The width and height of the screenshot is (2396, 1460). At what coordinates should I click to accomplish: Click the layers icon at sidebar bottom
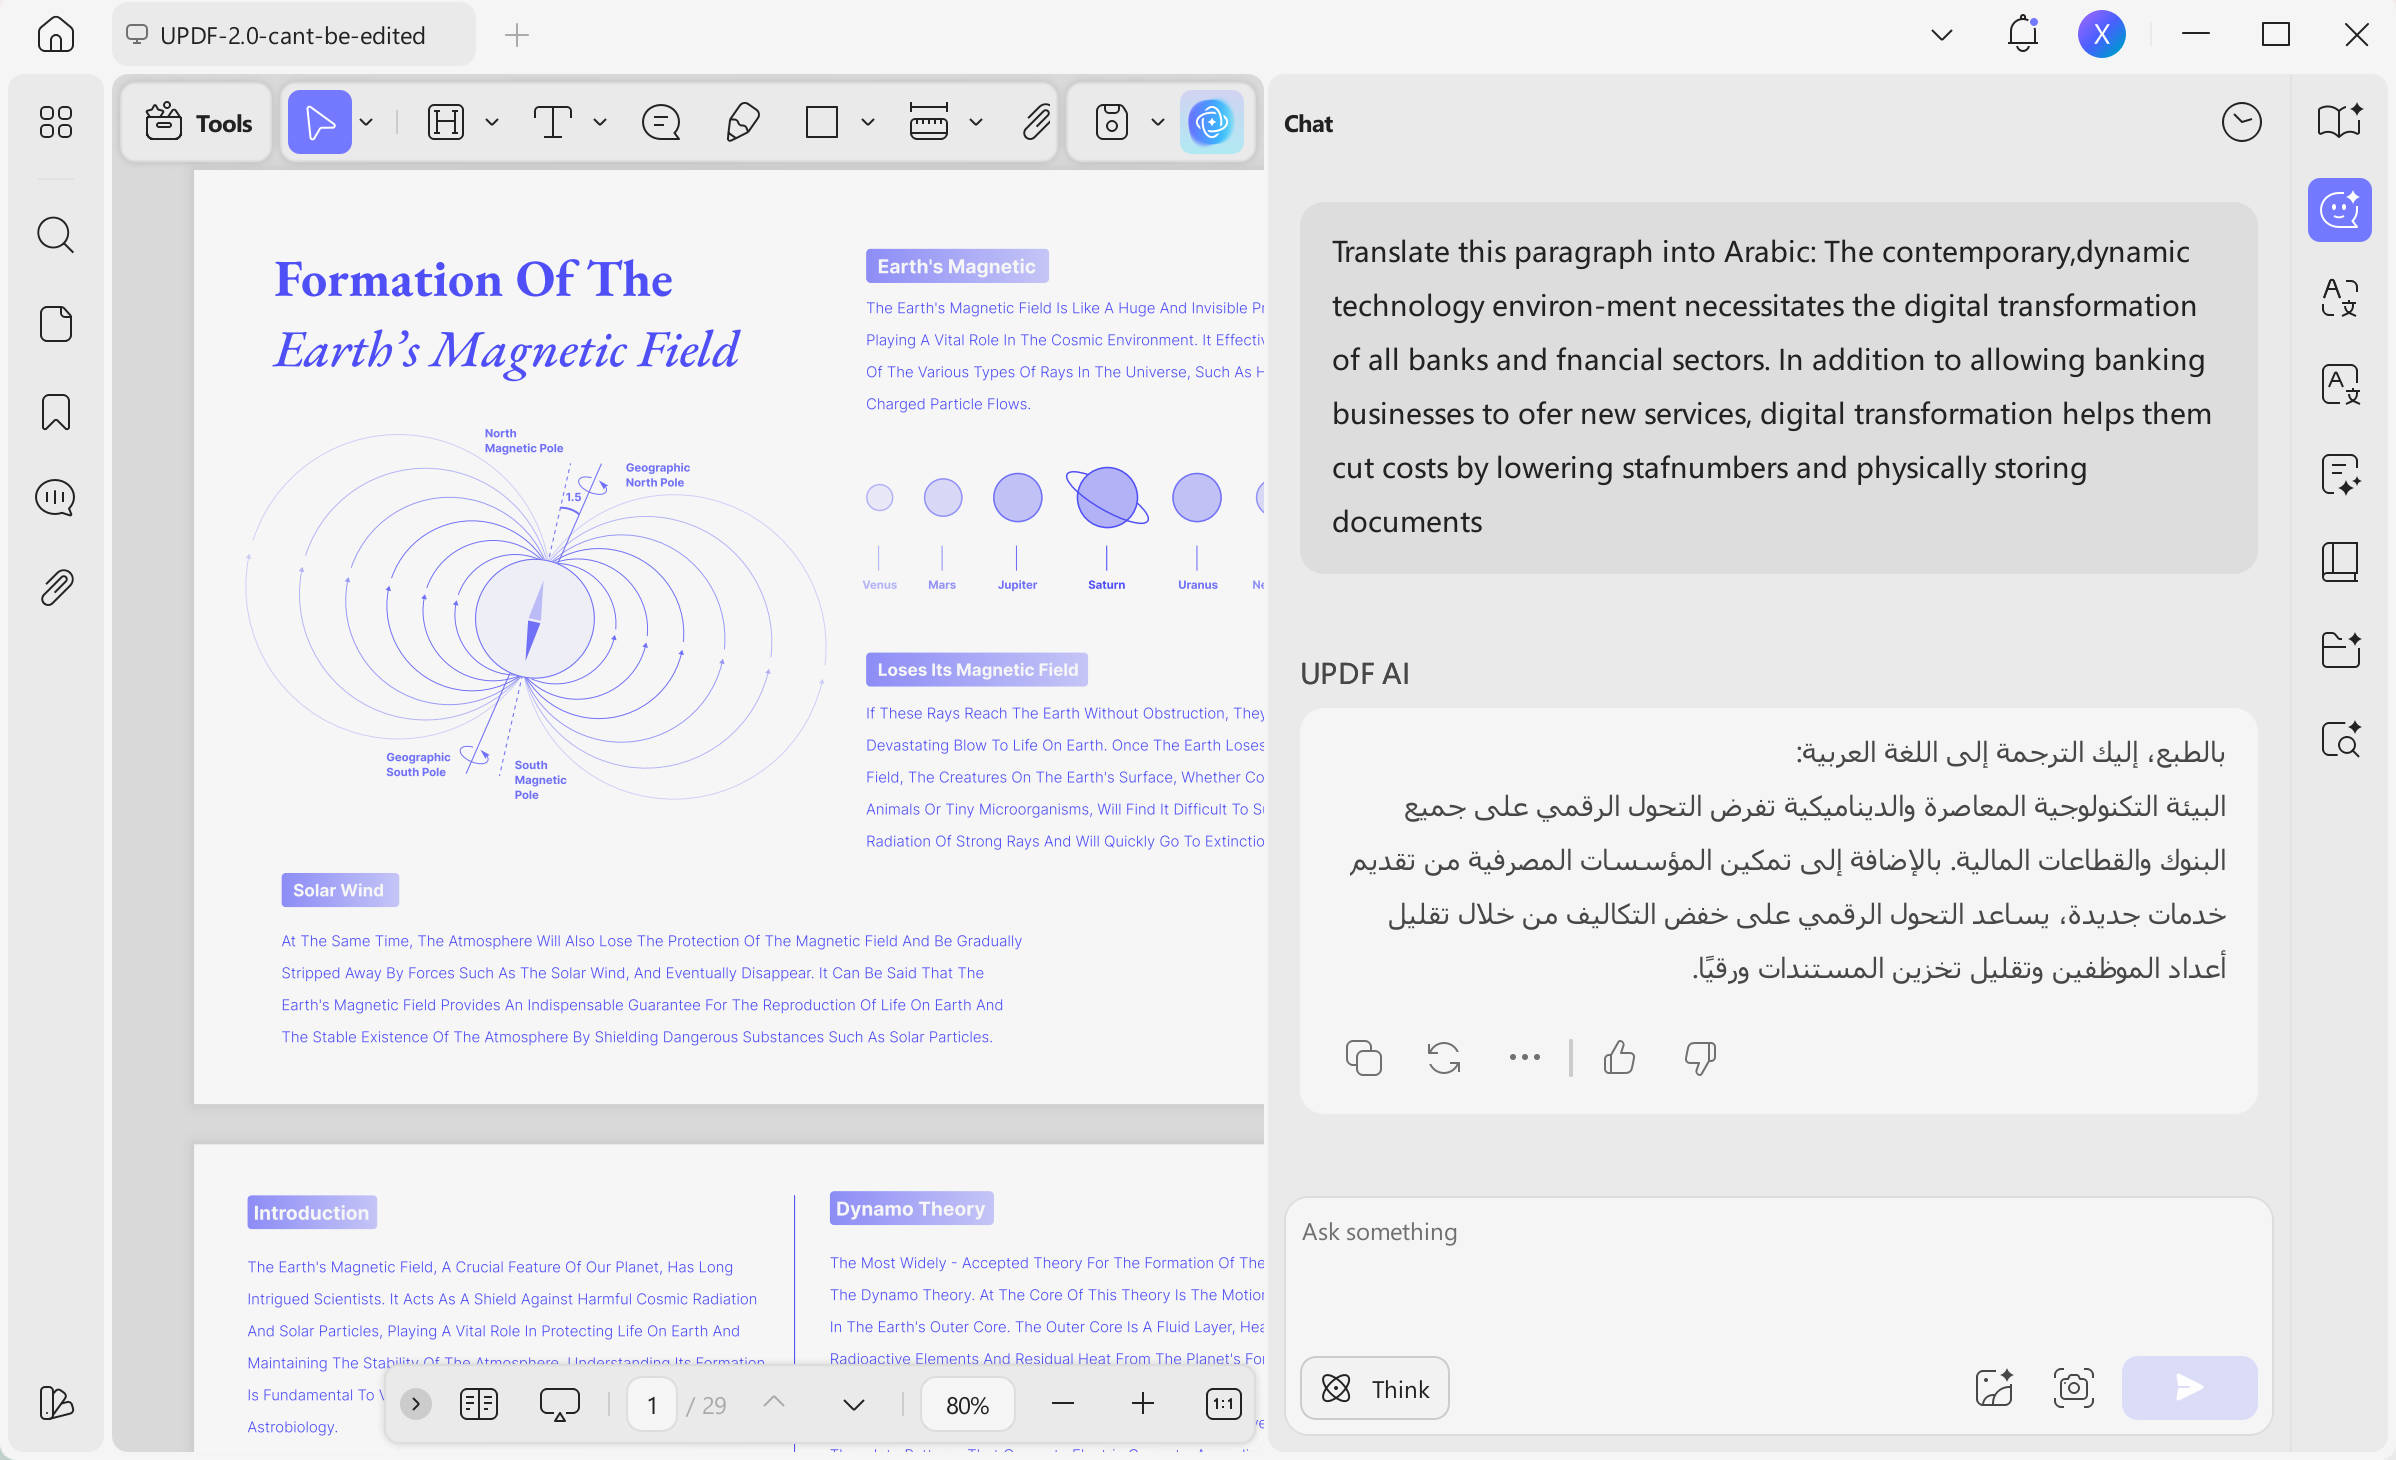coord(56,1403)
